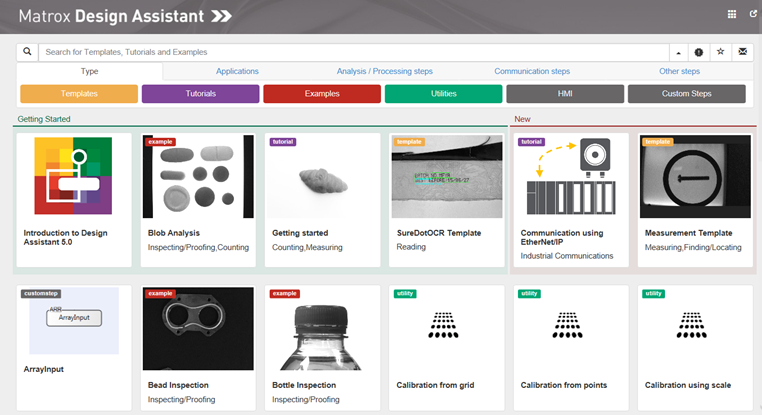
Task: Click the tutorial badge on Getting started
Action: [x=283, y=142]
